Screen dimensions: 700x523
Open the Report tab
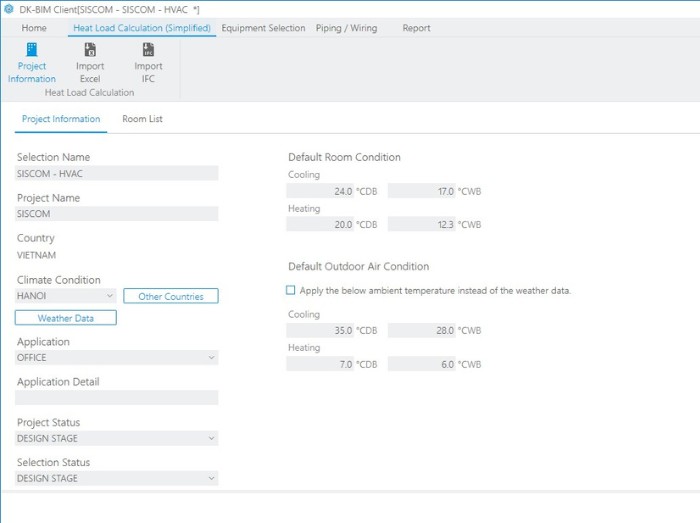[417, 28]
